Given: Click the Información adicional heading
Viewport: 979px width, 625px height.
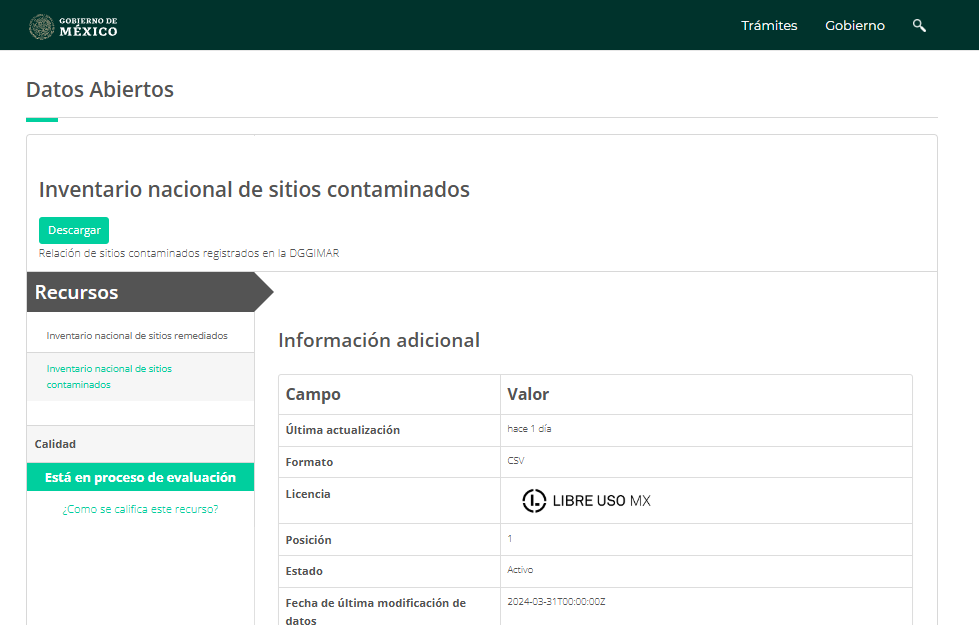Looking at the screenshot, I should click(380, 340).
